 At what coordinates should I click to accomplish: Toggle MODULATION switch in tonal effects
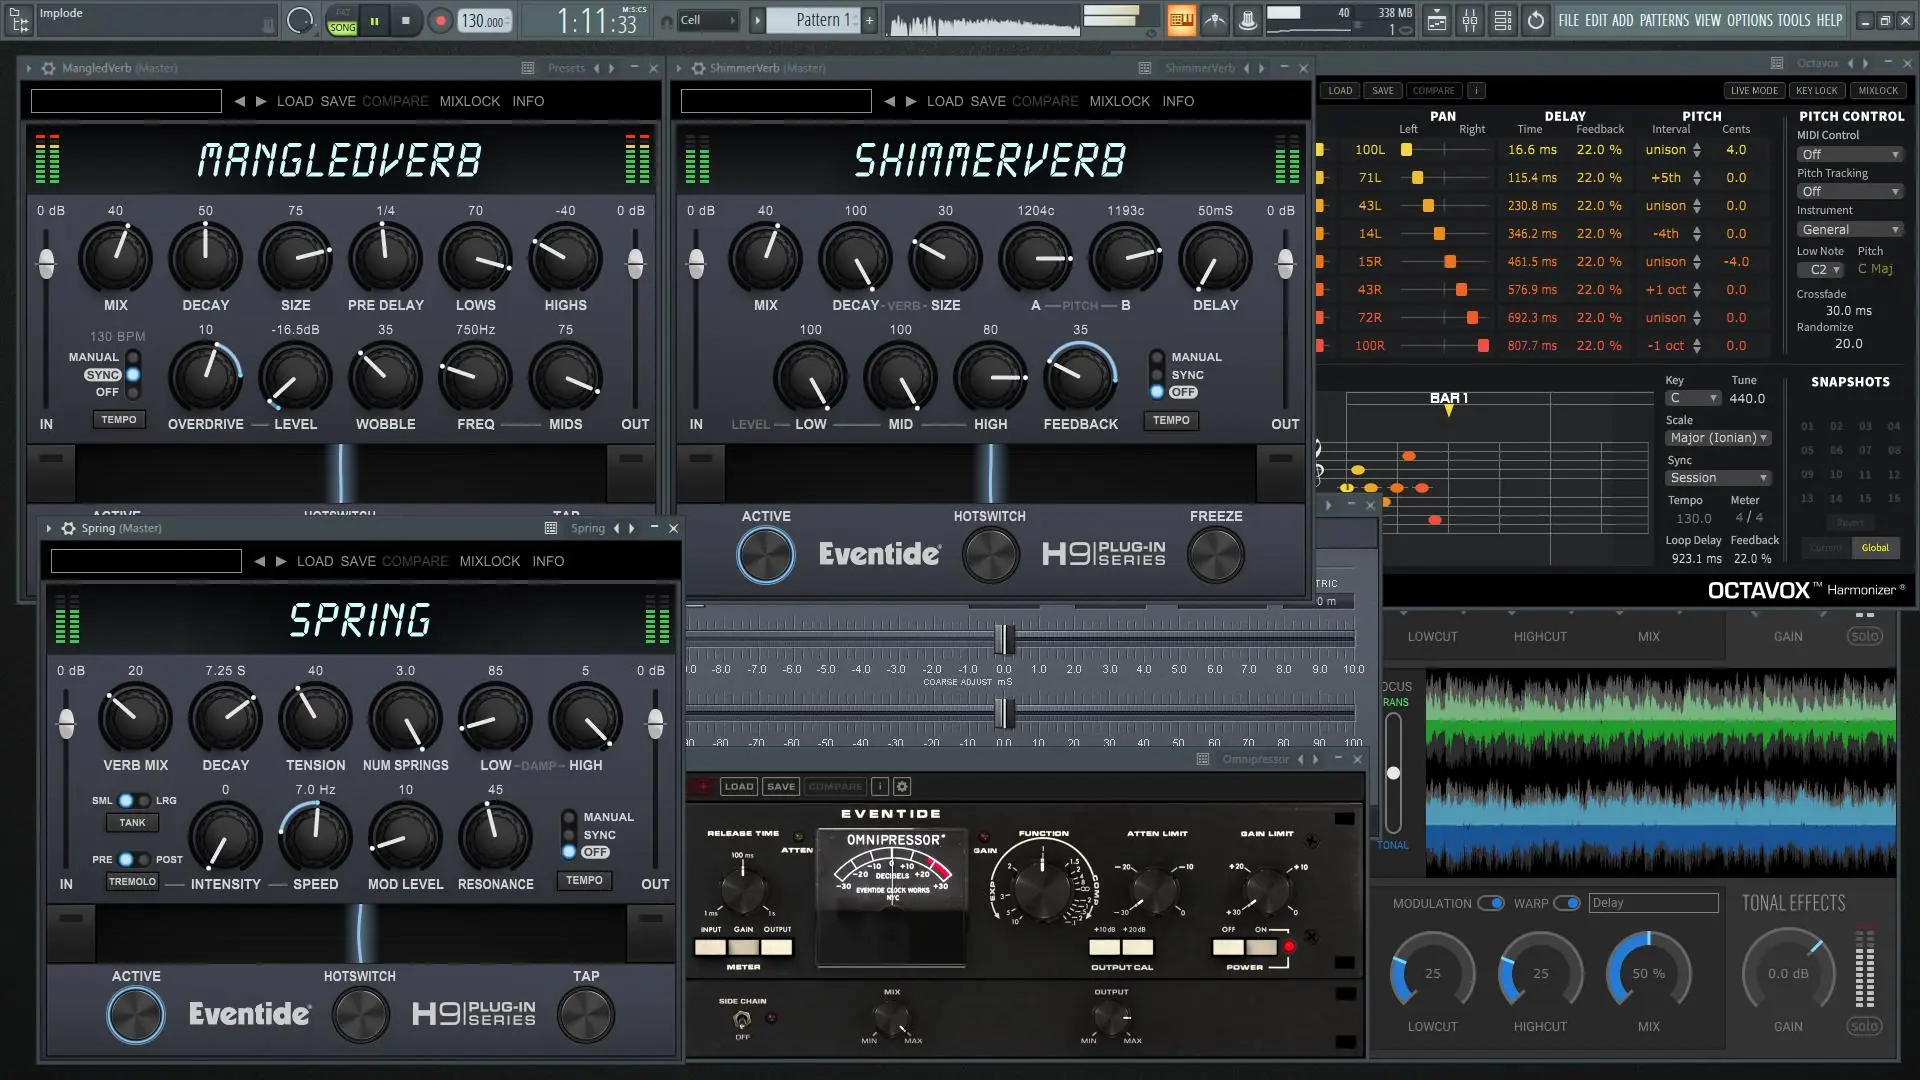pyautogui.click(x=1491, y=903)
